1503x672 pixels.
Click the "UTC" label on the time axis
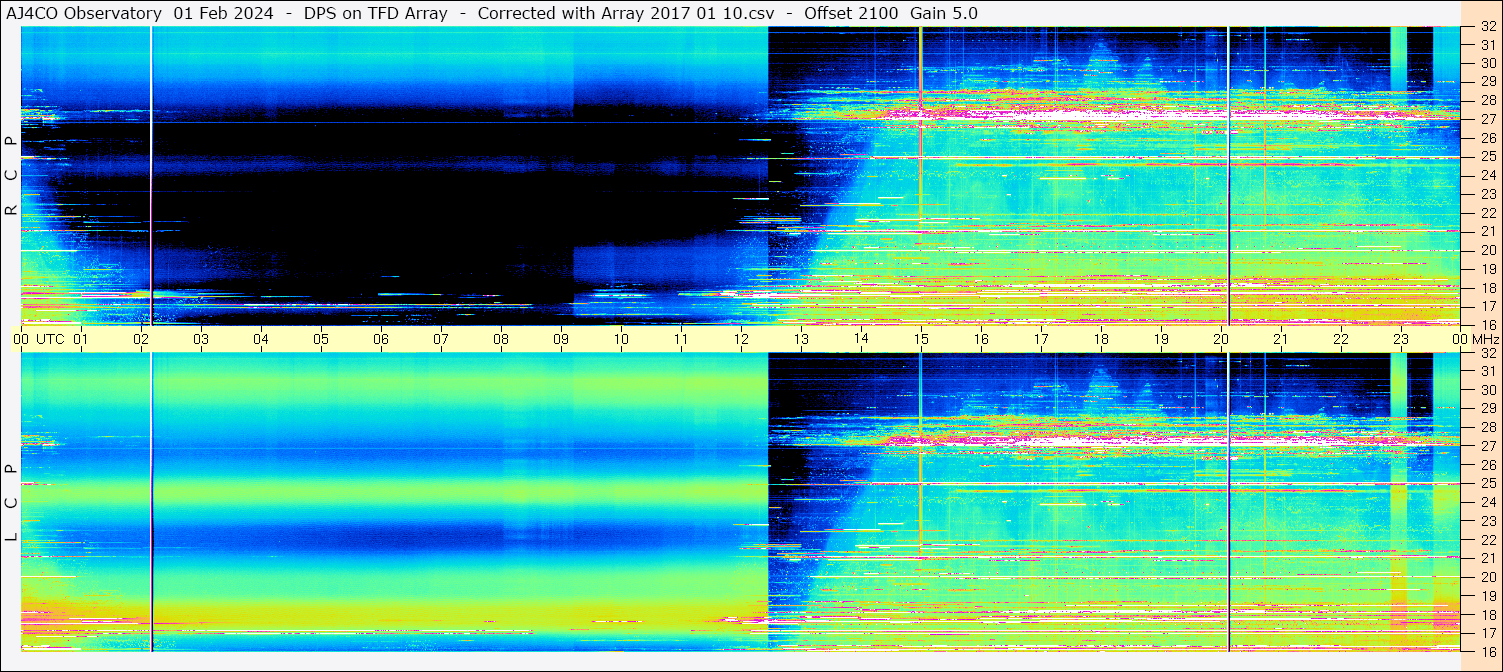(51, 339)
